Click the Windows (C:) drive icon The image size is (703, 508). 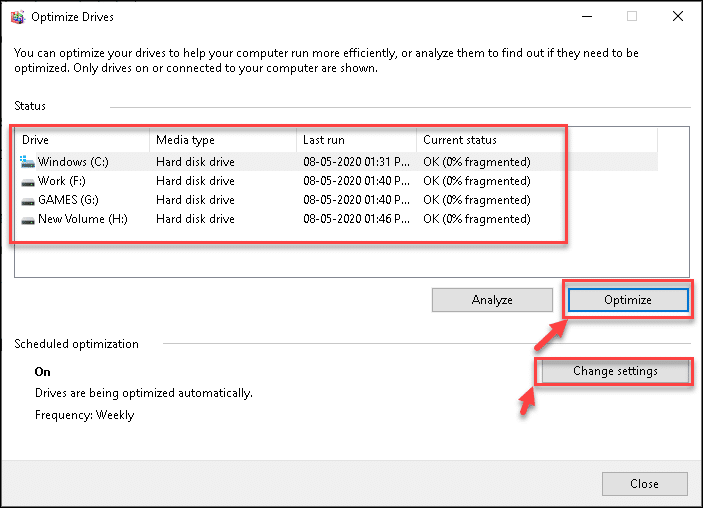coord(27,162)
